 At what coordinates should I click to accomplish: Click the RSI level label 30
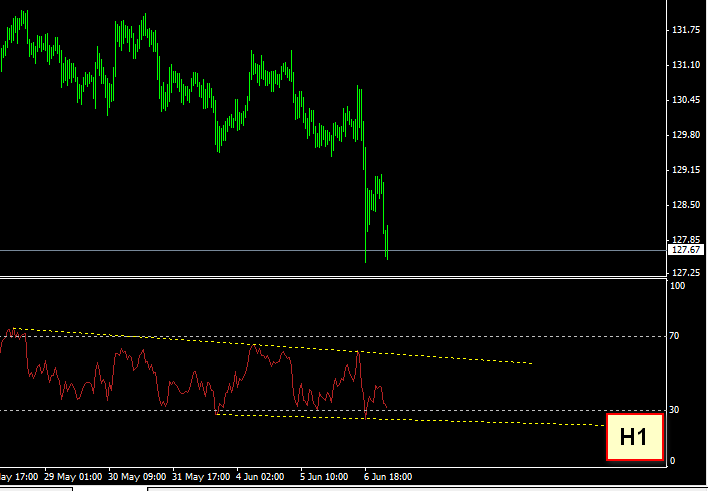click(x=674, y=410)
